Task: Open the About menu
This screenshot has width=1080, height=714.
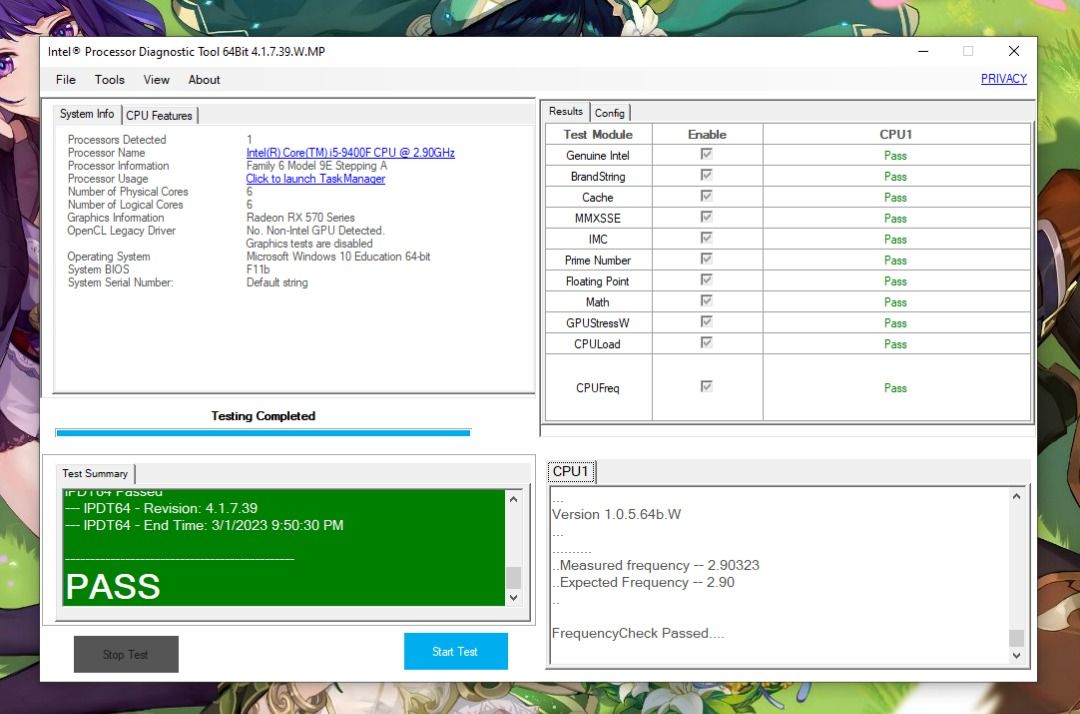Action: pos(205,80)
